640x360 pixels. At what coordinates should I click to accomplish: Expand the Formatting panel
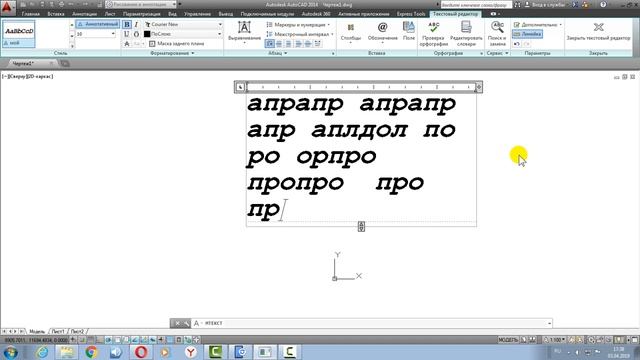point(172,53)
